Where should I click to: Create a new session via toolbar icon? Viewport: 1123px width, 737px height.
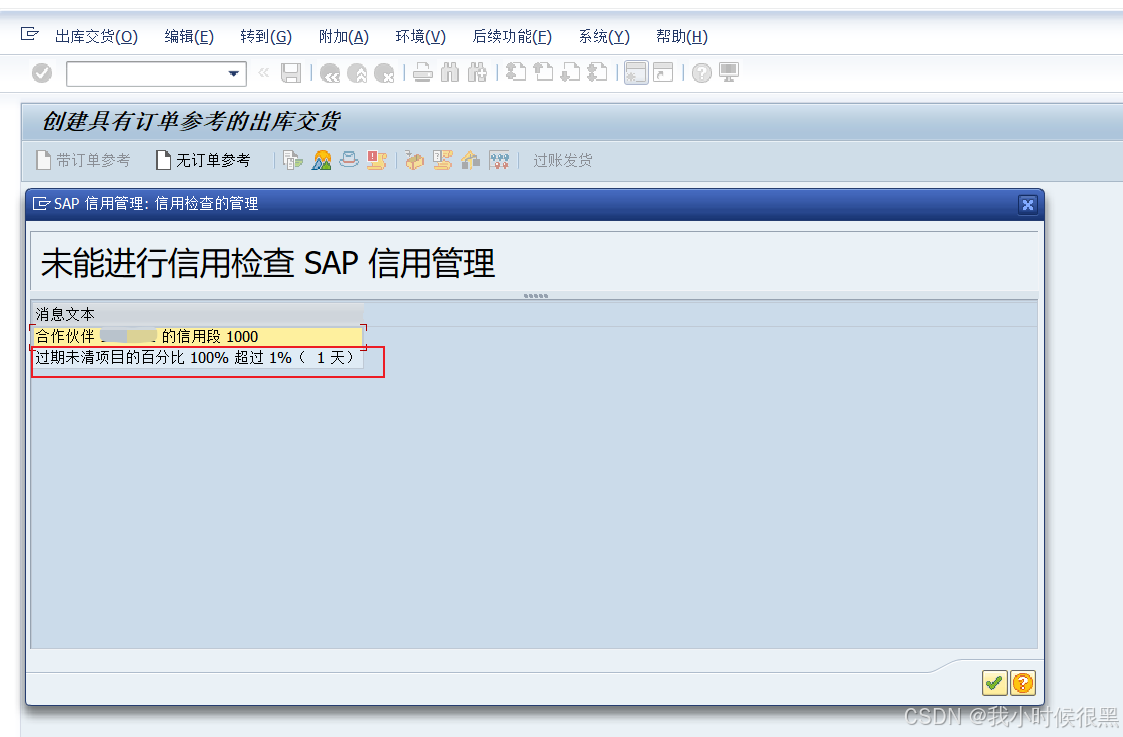(x=636, y=72)
